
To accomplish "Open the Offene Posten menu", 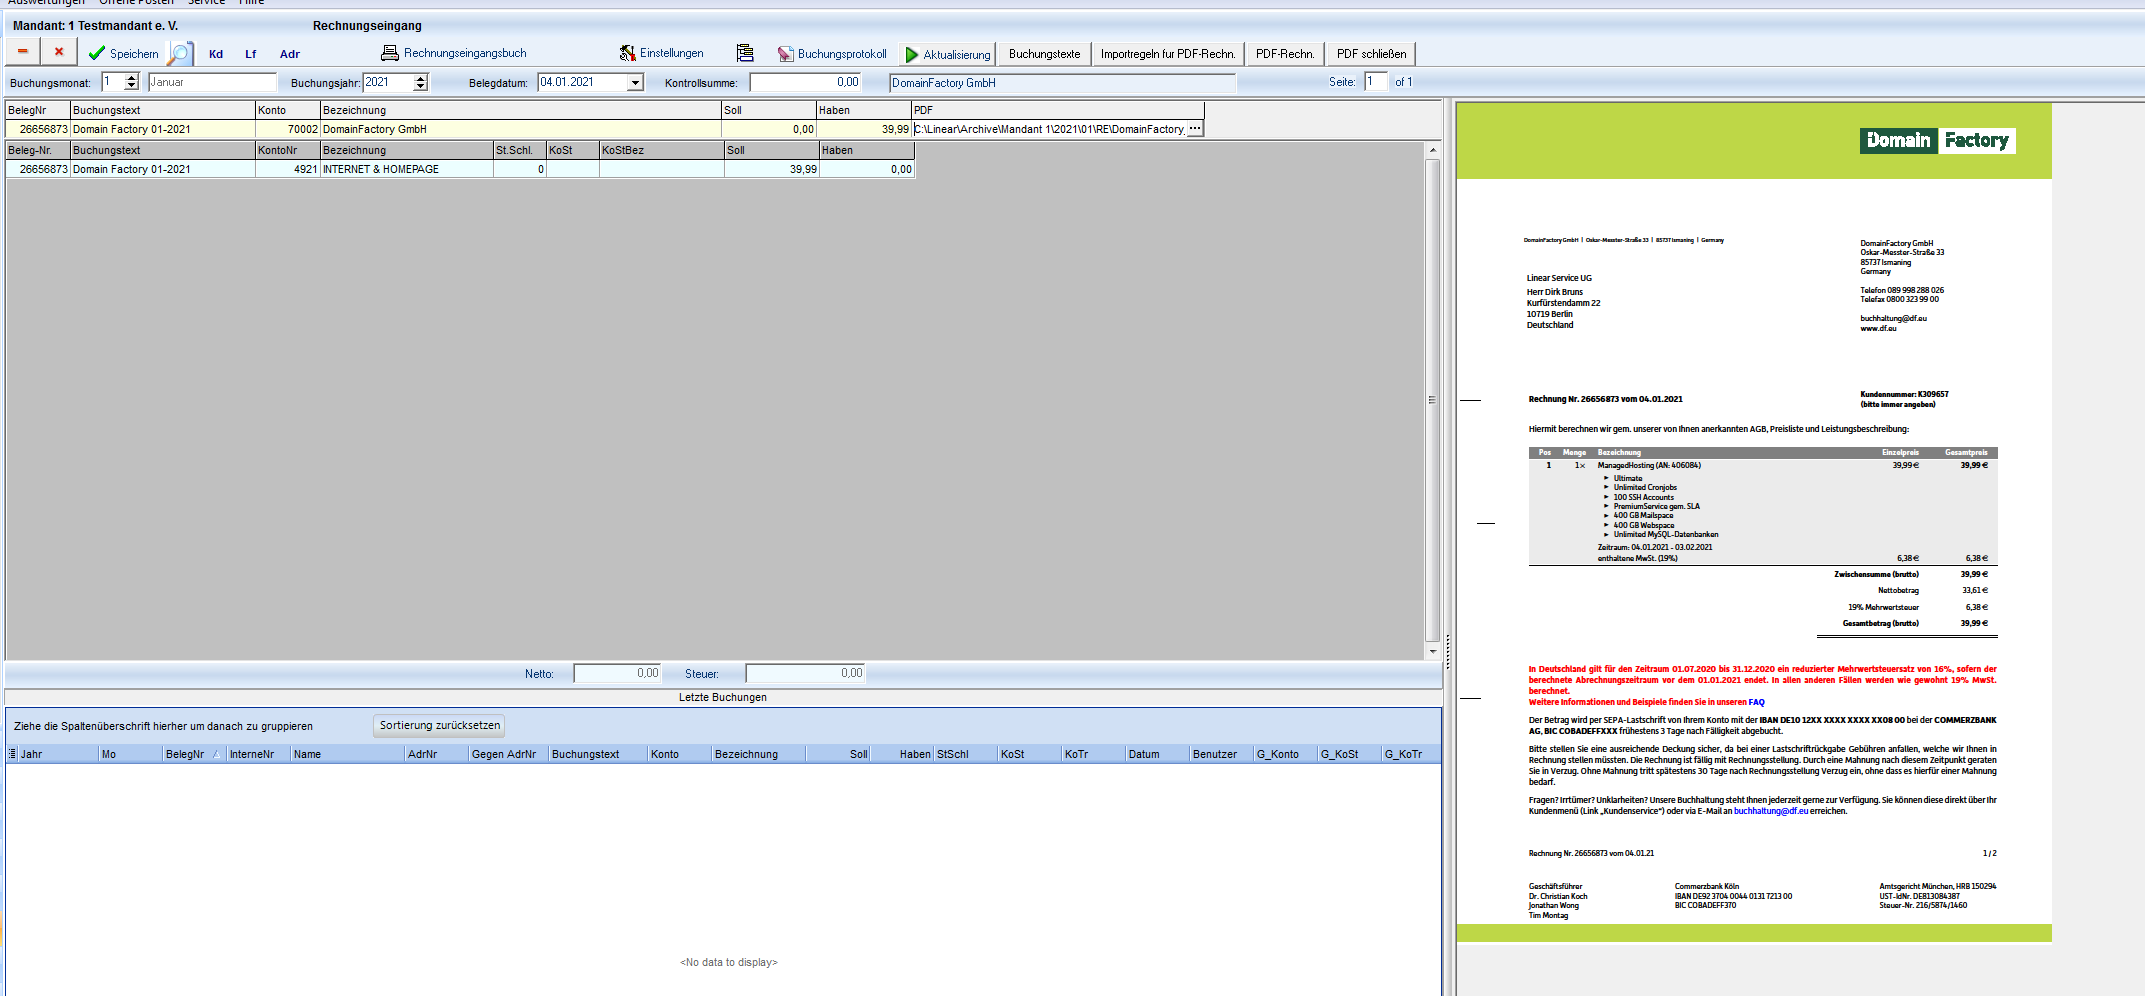I will coord(136,3).
